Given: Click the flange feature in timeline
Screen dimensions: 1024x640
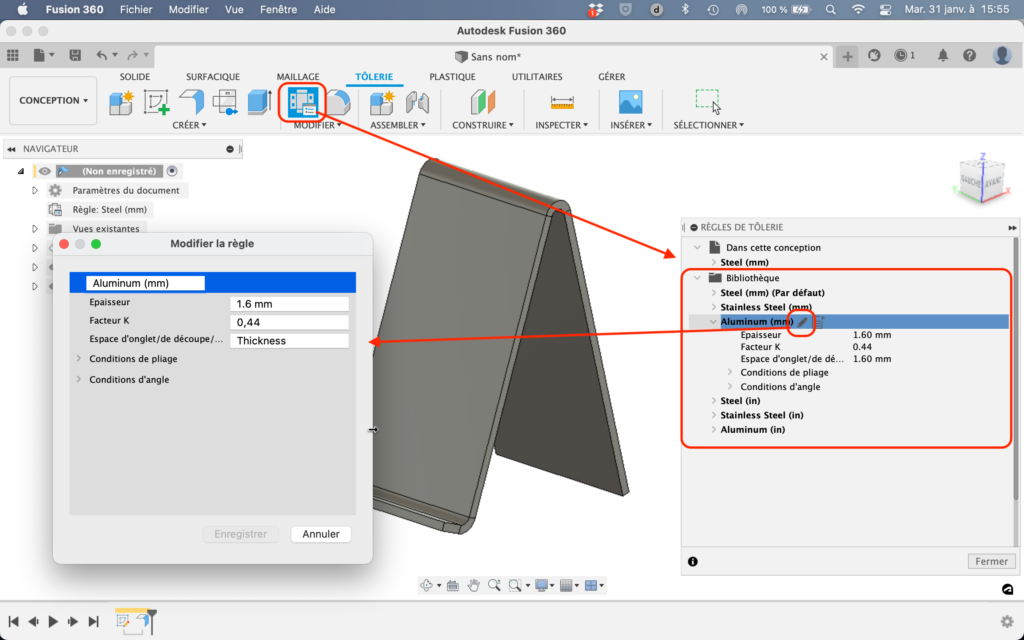Looking at the screenshot, I should pos(144,621).
